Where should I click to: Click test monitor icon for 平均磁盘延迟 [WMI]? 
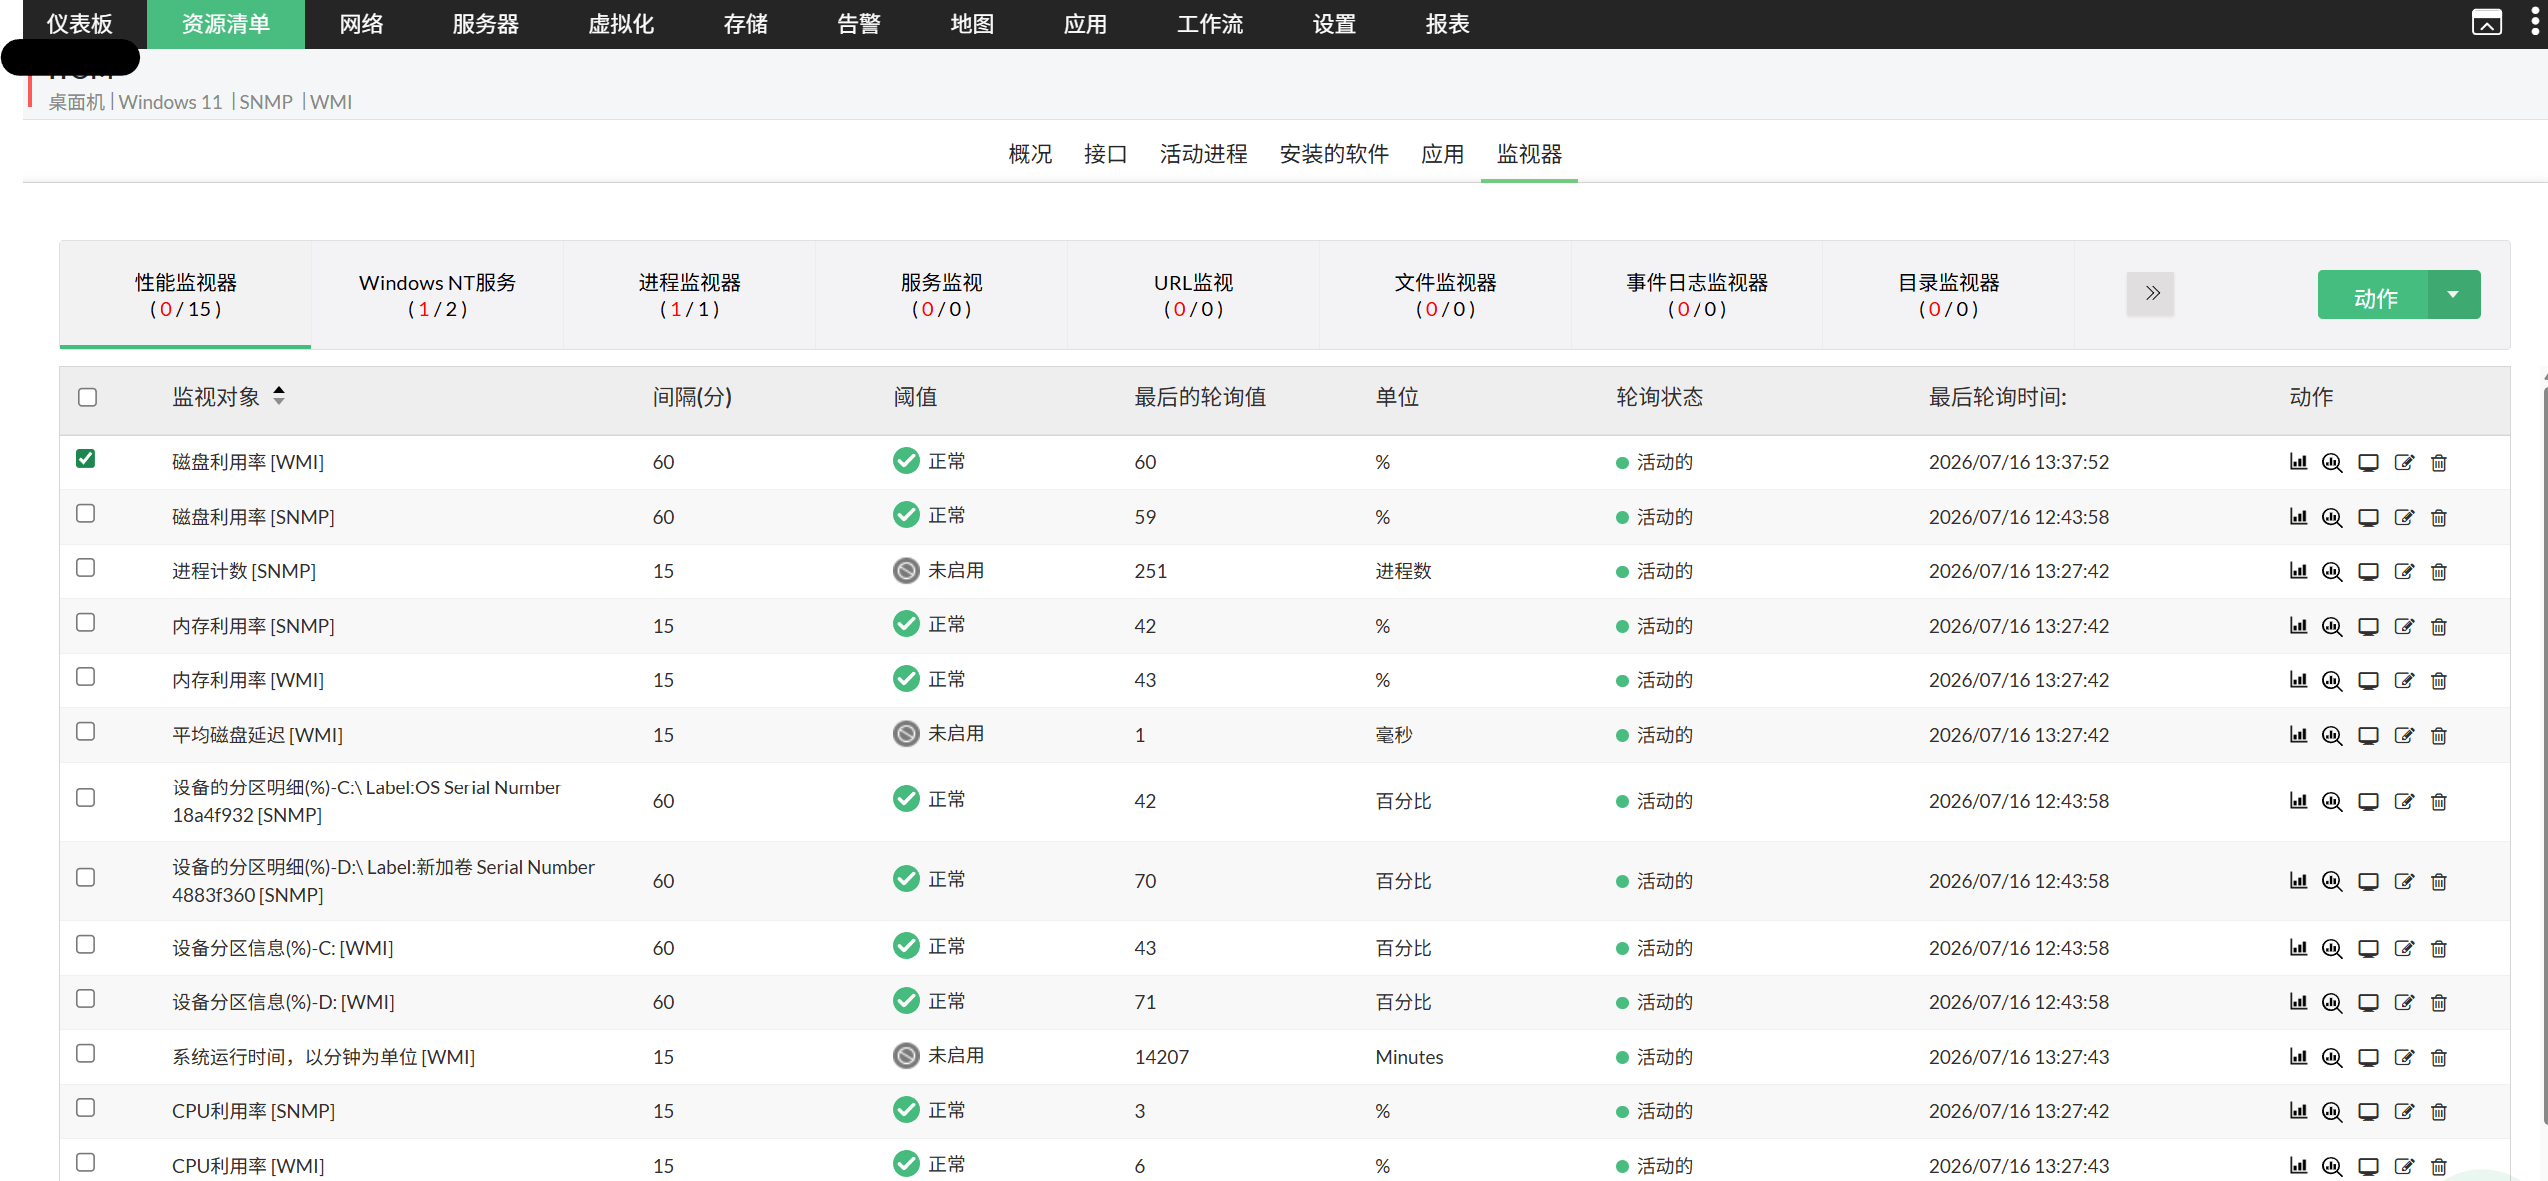[x=2332, y=735]
